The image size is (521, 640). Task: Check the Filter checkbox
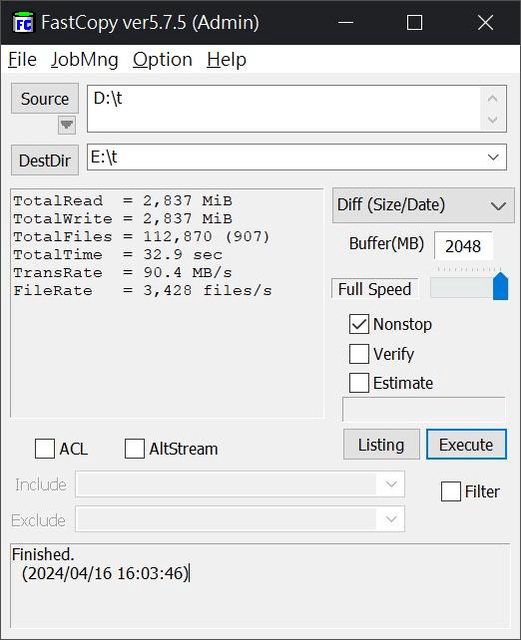point(451,491)
